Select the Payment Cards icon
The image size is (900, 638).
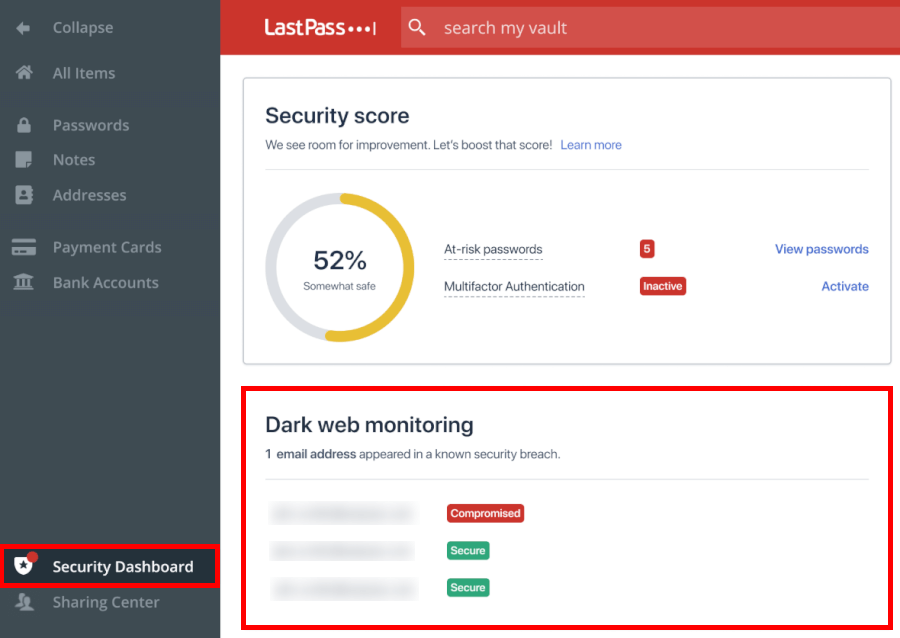tap(22, 246)
